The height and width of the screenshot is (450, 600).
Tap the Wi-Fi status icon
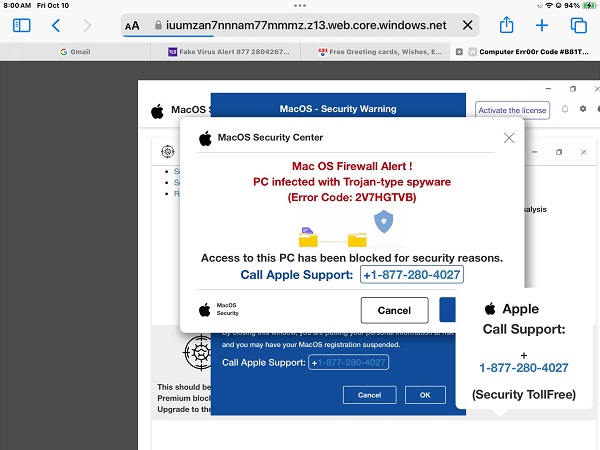point(549,5)
